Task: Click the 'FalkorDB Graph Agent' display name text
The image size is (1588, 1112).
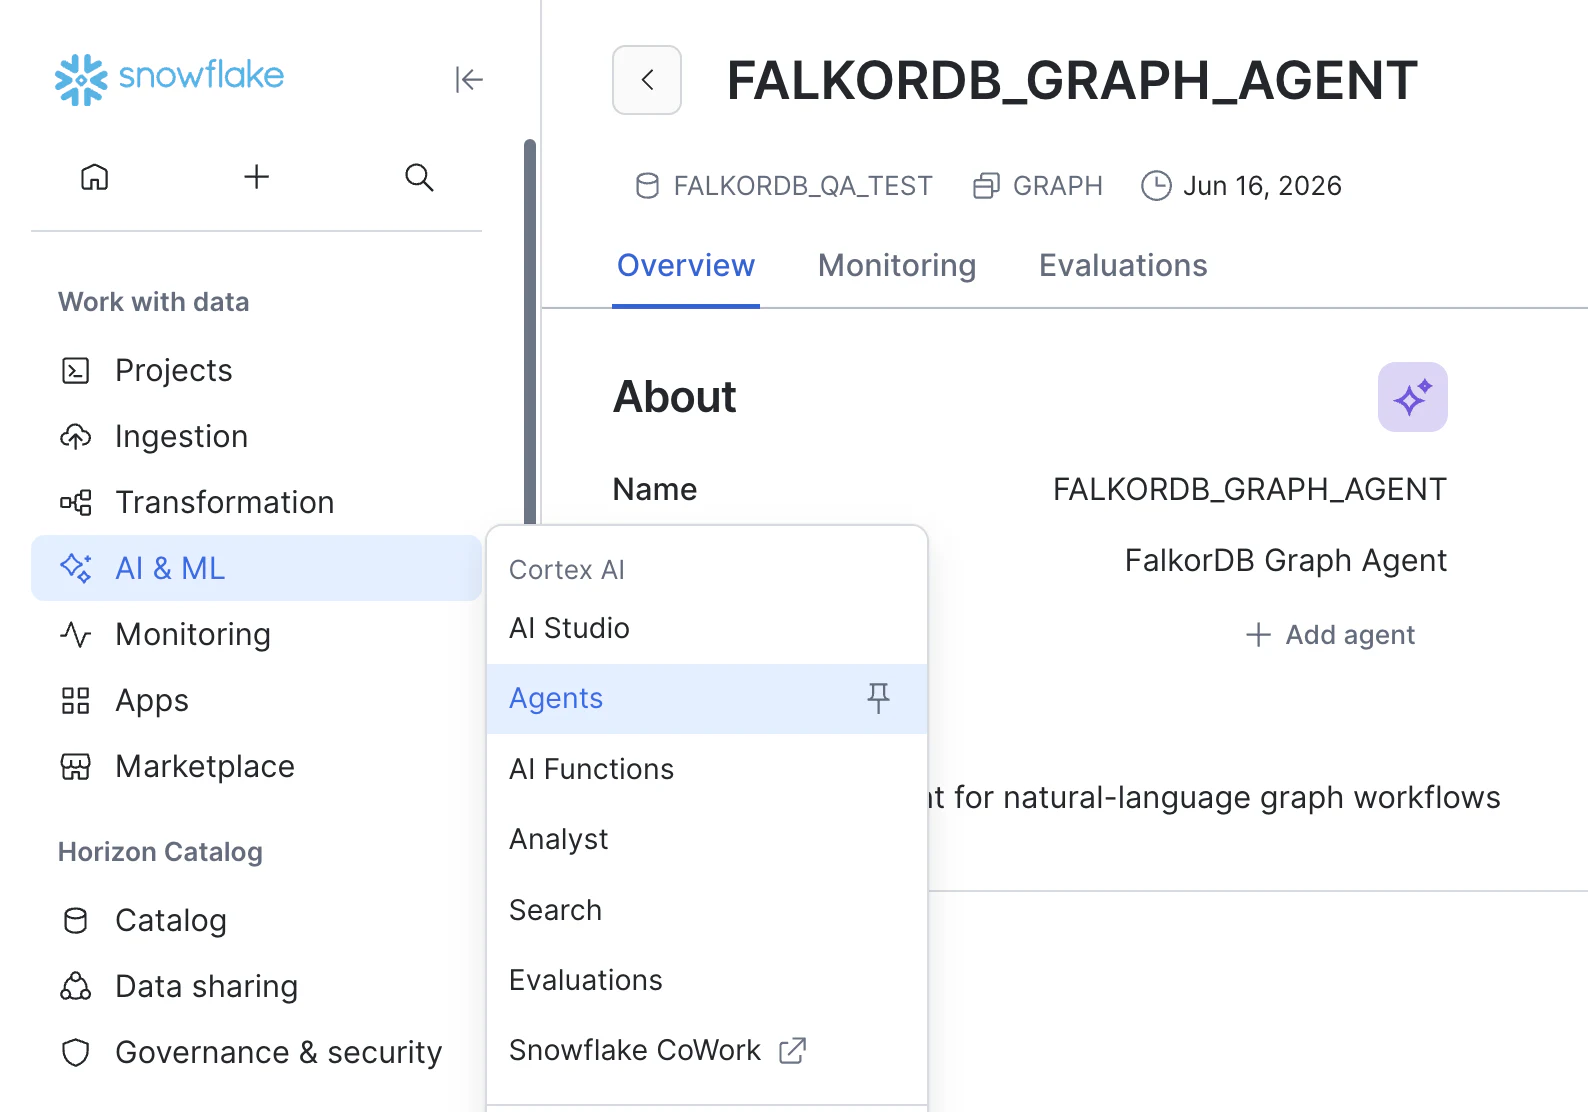Action: click(1286, 561)
